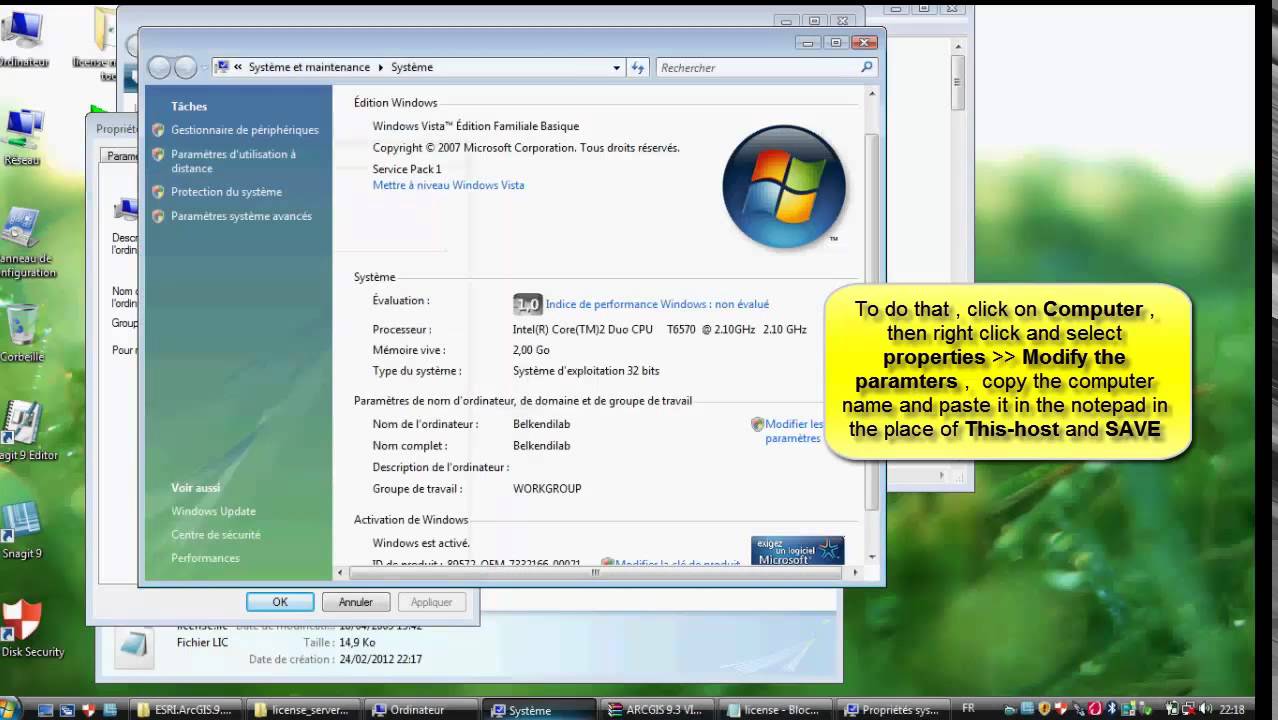Click the magnifier icon in Rechercher box
Screen dimensions: 1278x720
[x=866, y=67]
